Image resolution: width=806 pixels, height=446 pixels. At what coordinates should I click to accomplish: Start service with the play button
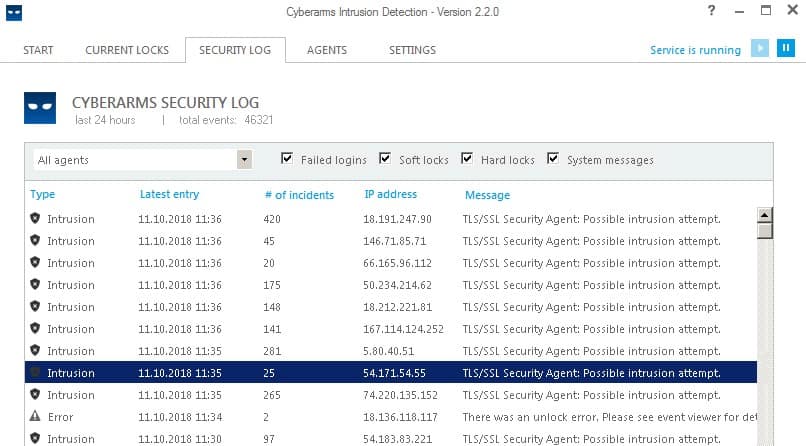[x=760, y=48]
